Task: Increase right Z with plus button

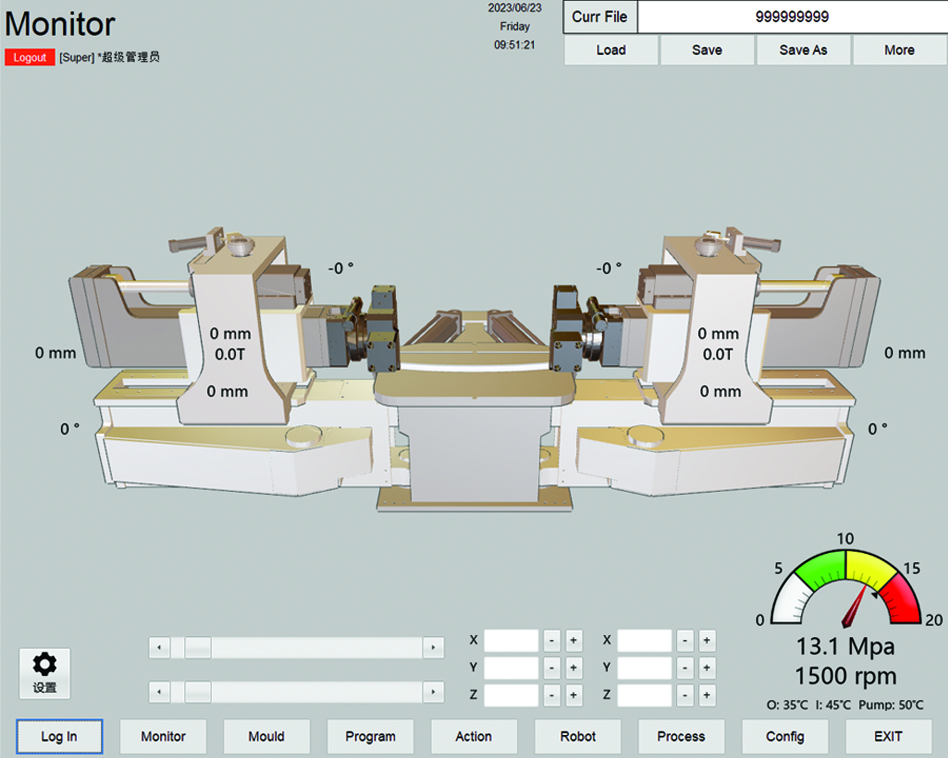Action: pyautogui.click(x=707, y=695)
